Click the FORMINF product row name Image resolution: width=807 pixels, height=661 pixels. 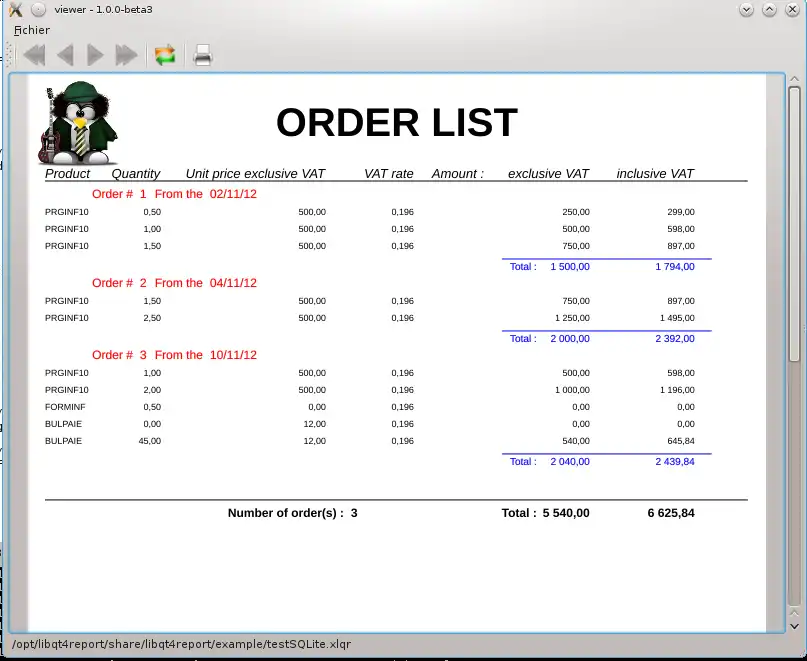tap(65, 407)
